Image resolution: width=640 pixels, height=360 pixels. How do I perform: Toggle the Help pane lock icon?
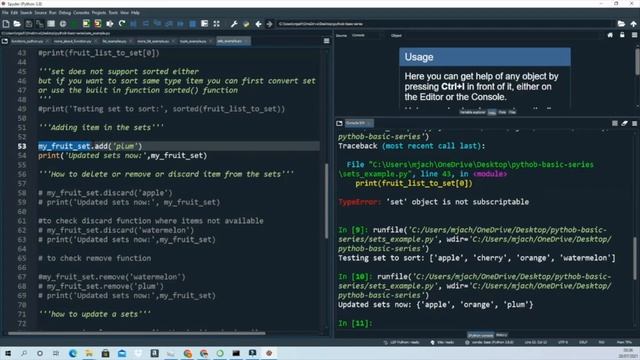pos(622,36)
